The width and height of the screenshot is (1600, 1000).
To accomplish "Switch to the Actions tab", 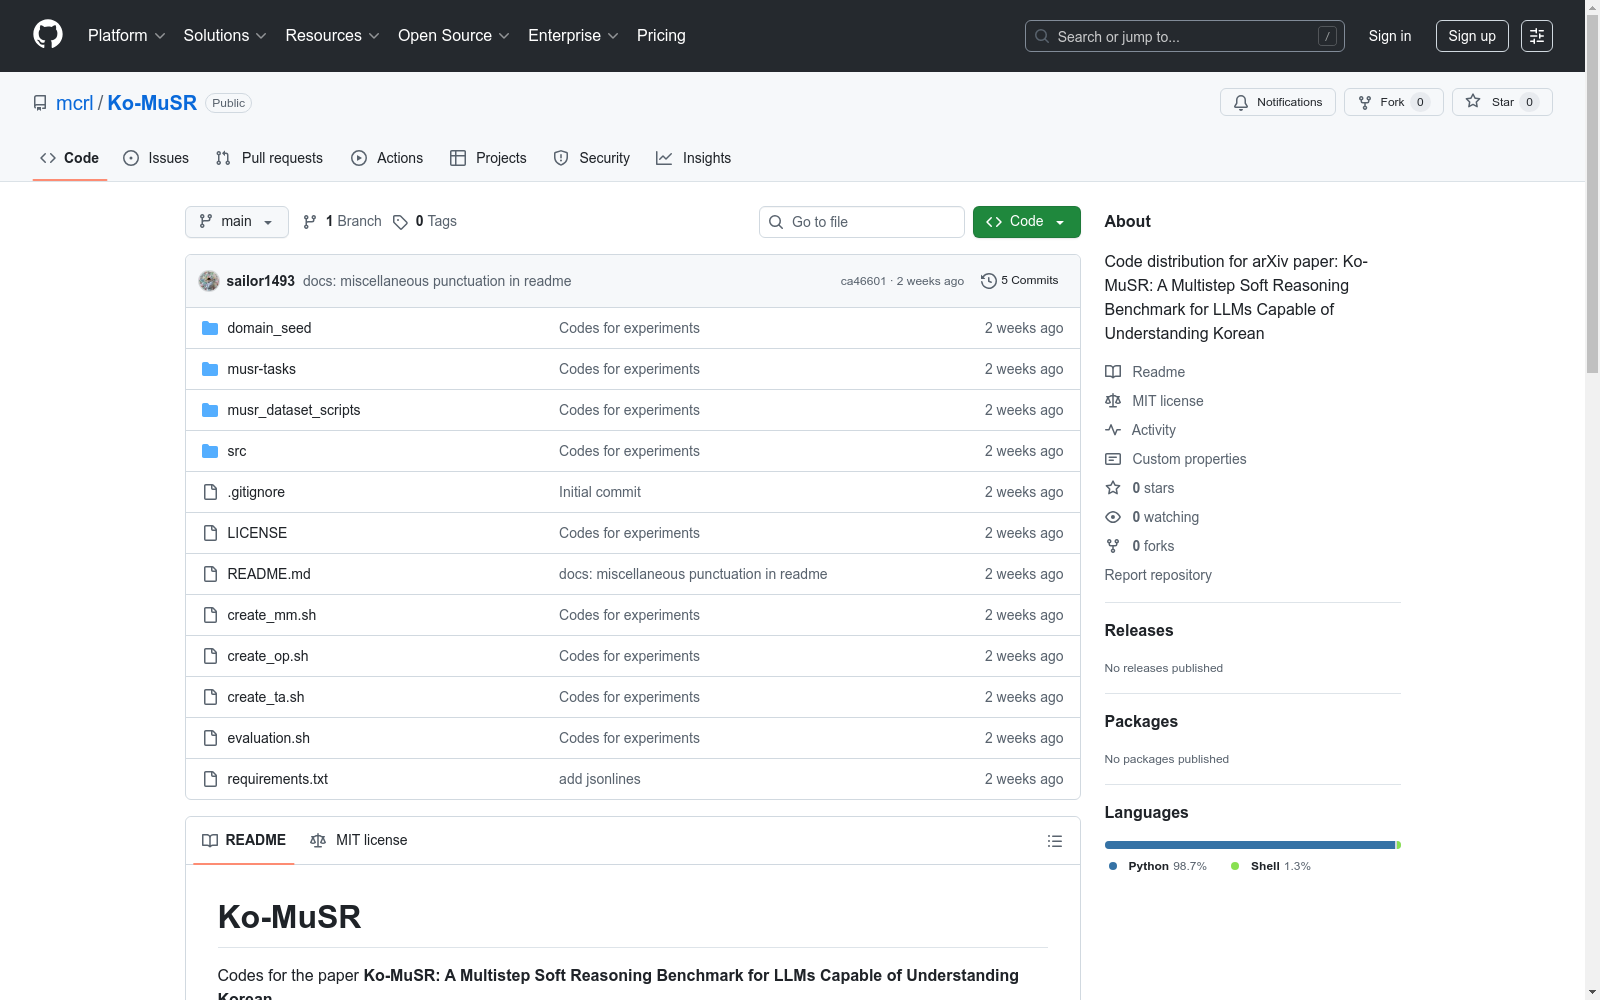I will [x=387, y=158].
